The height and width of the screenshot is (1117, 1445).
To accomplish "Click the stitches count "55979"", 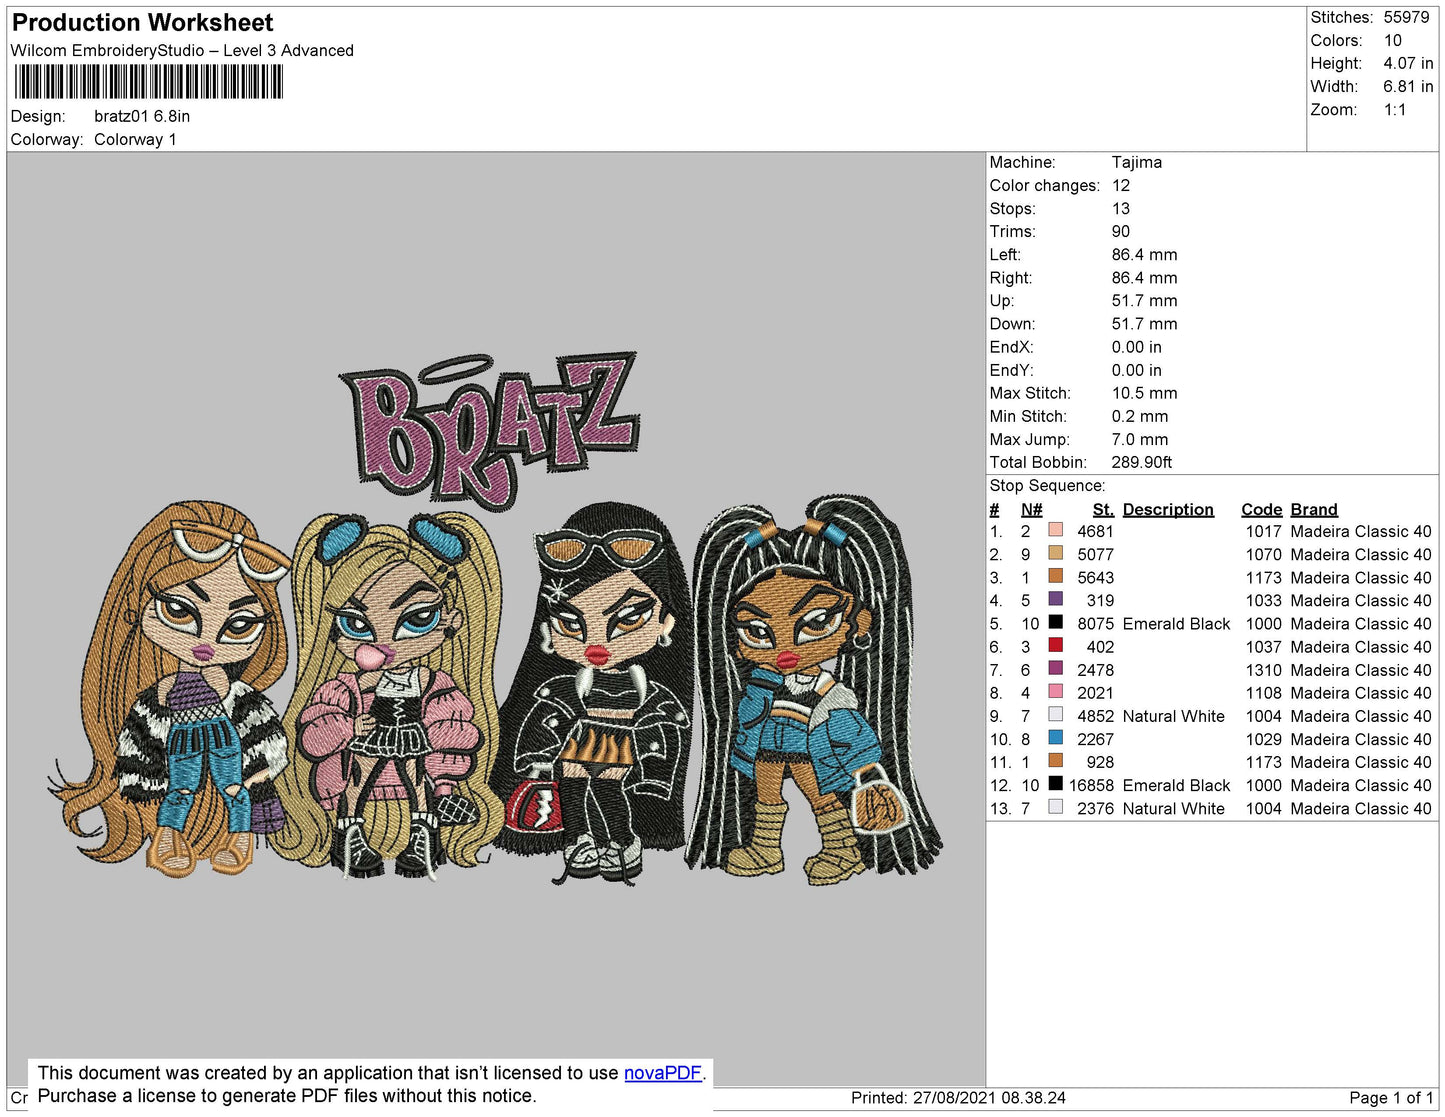I will click(1406, 17).
